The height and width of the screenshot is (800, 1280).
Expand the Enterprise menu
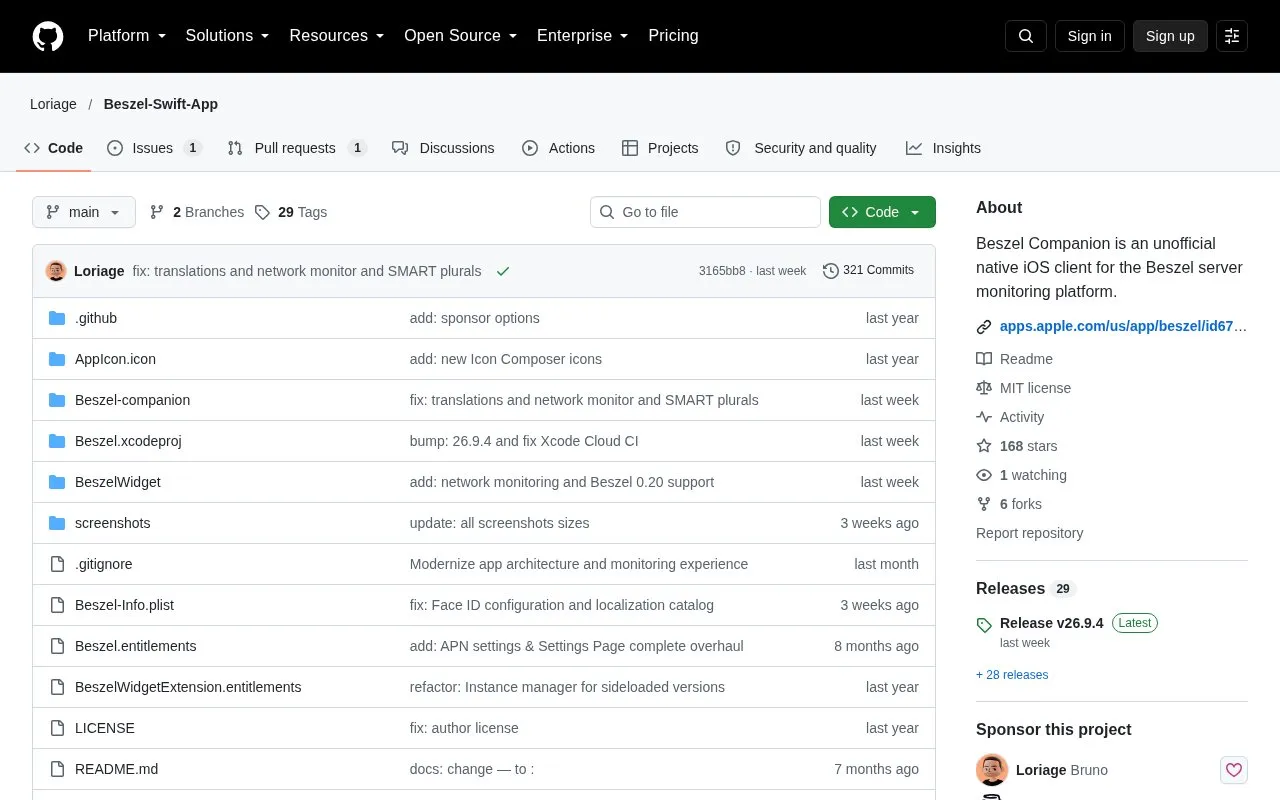582,36
